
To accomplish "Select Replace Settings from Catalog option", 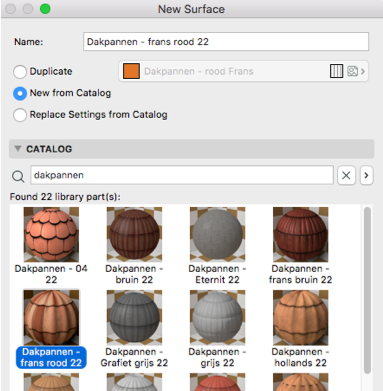I will pos(20,115).
